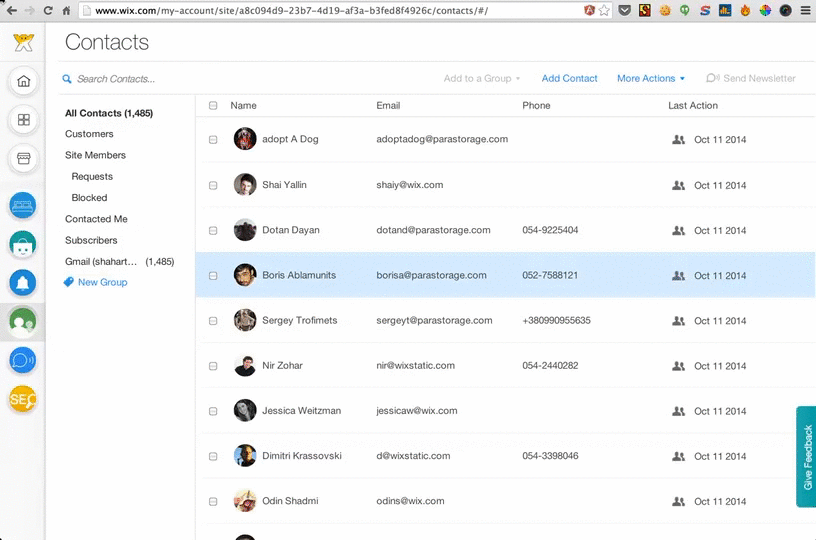816x540 pixels.
Task: Check the Dotan Dayan row checkbox
Action: point(213,230)
